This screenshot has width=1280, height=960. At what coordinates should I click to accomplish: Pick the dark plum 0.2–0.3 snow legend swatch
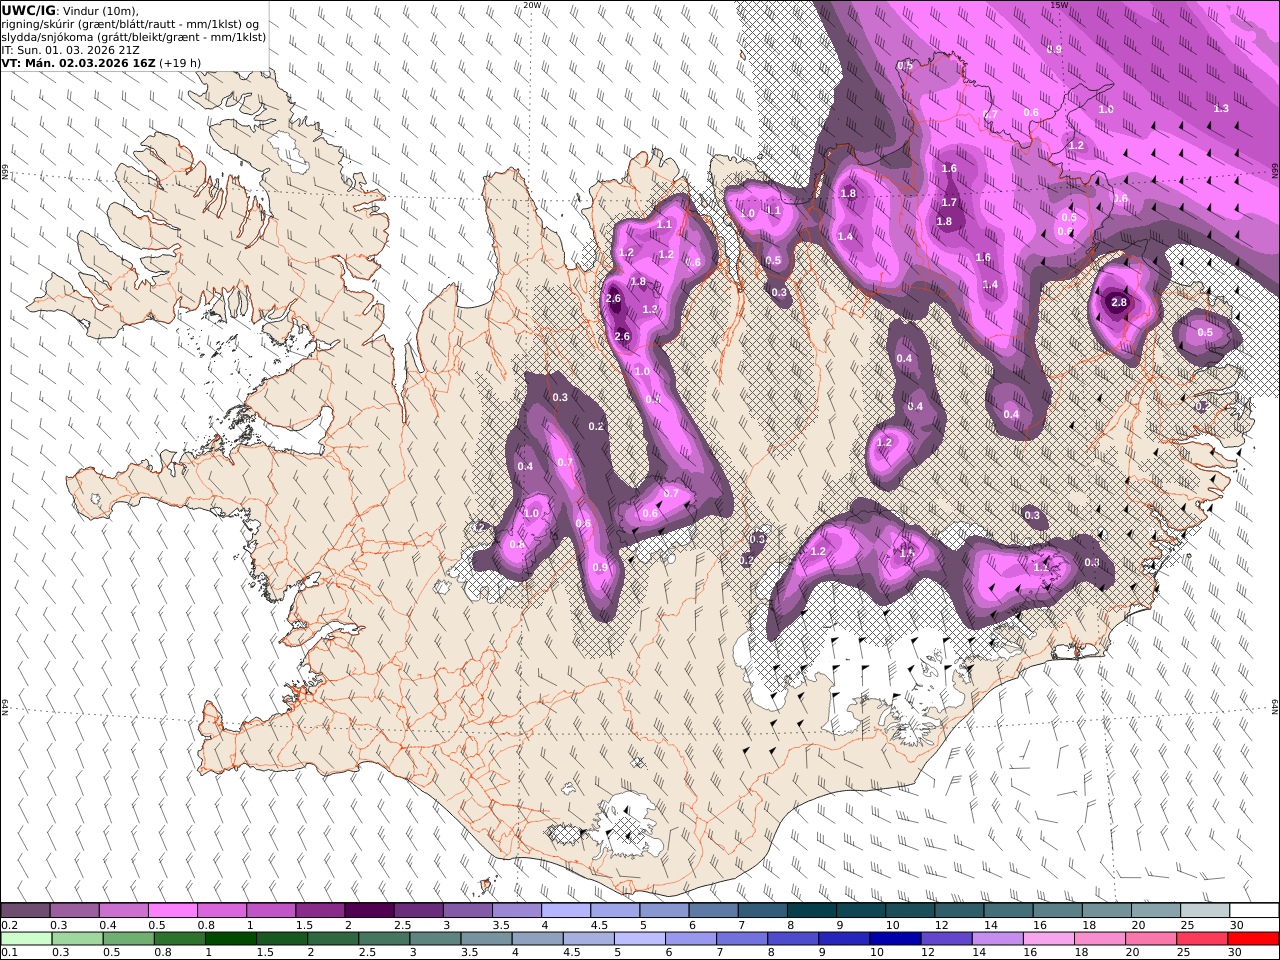25,911
